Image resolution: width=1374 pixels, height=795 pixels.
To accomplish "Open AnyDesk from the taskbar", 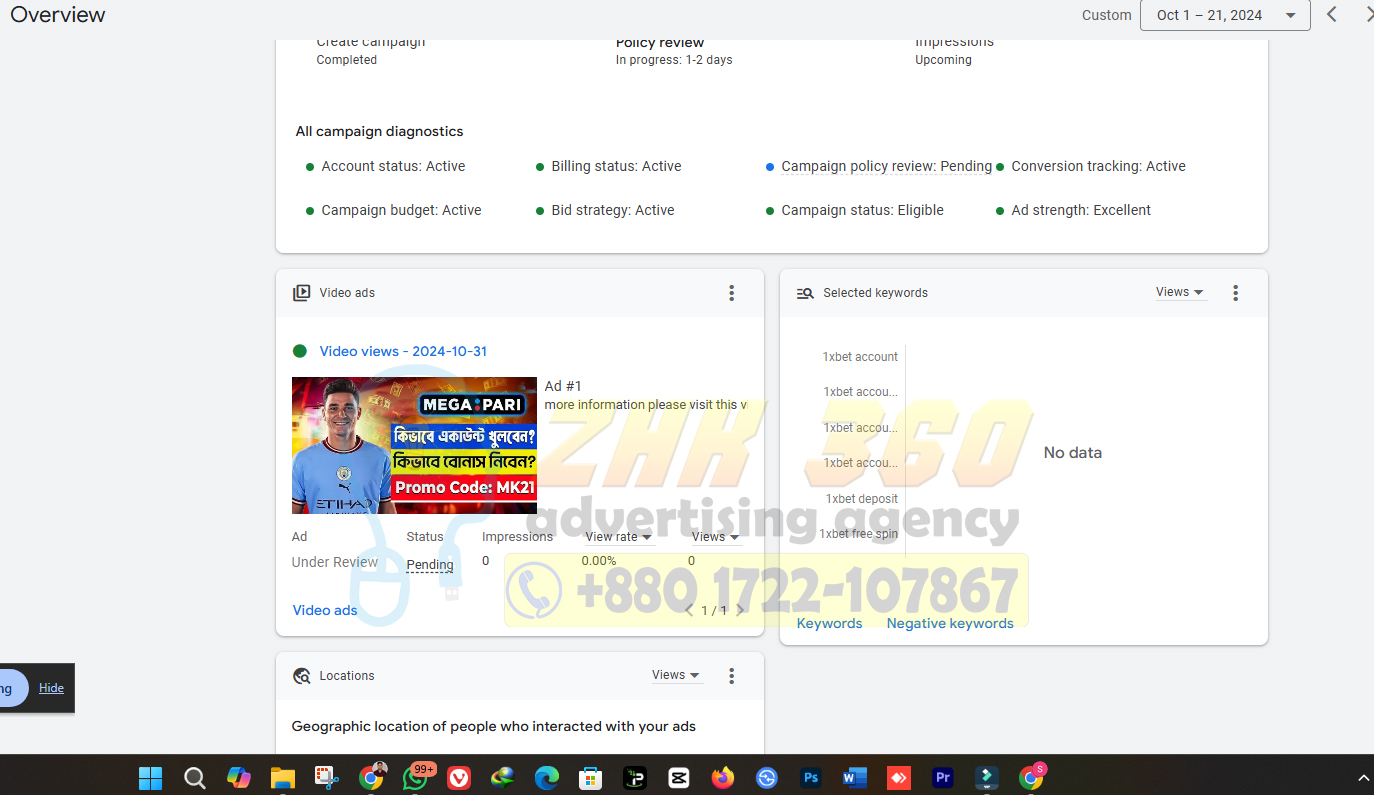I will 899,777.
